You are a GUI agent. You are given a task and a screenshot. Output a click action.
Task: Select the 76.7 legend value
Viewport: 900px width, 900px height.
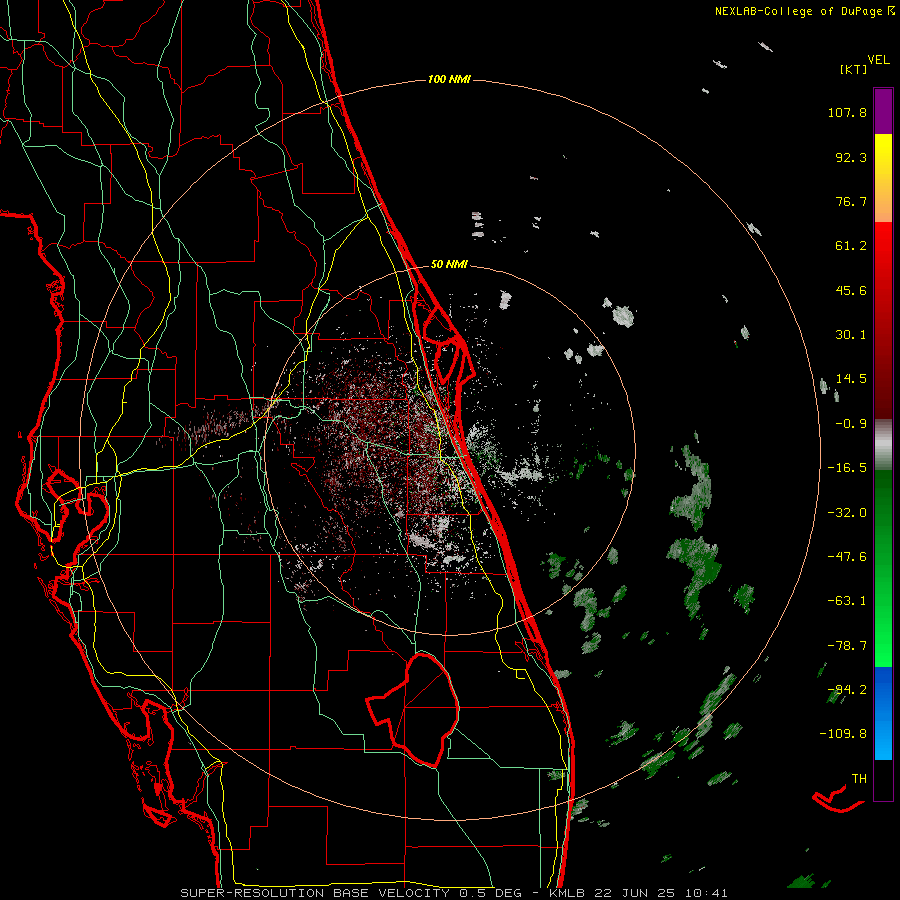click(851, 201)
